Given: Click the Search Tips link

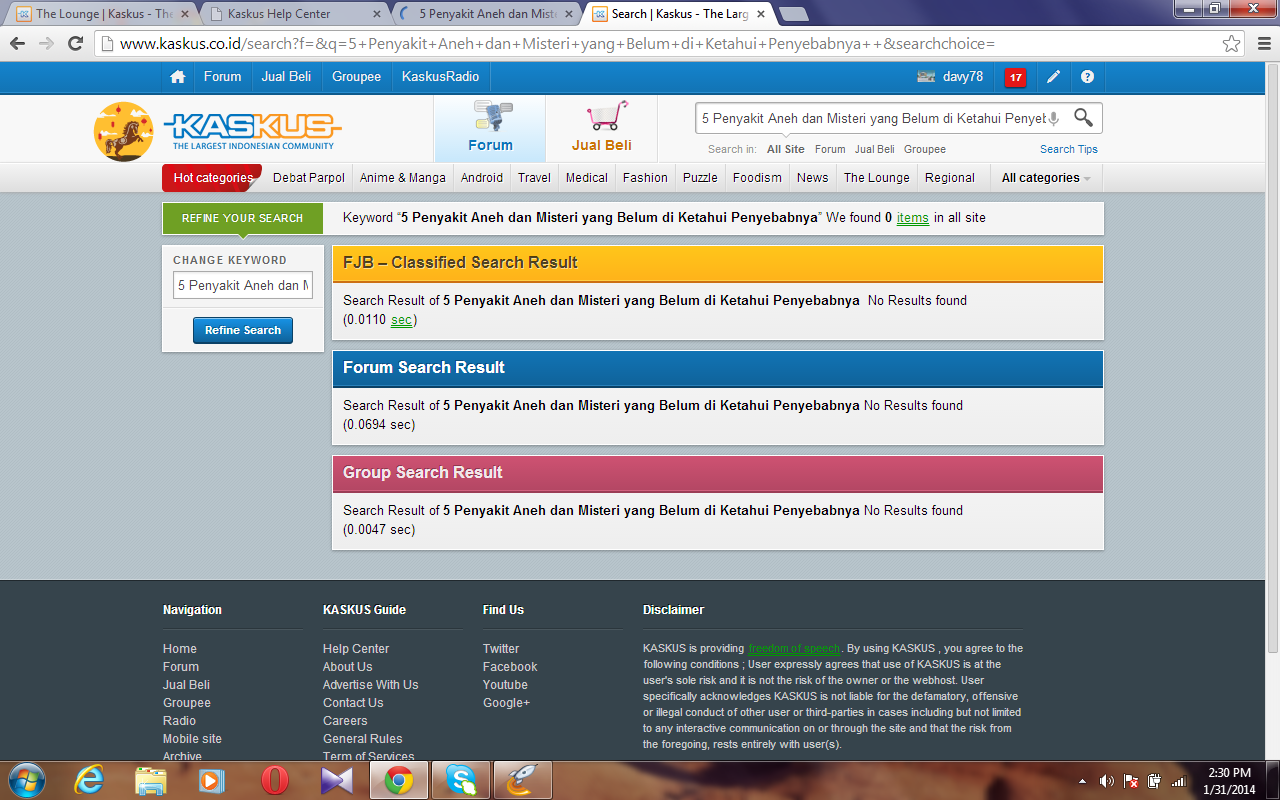Looking at the screenshot, I should coord(1069,149).
